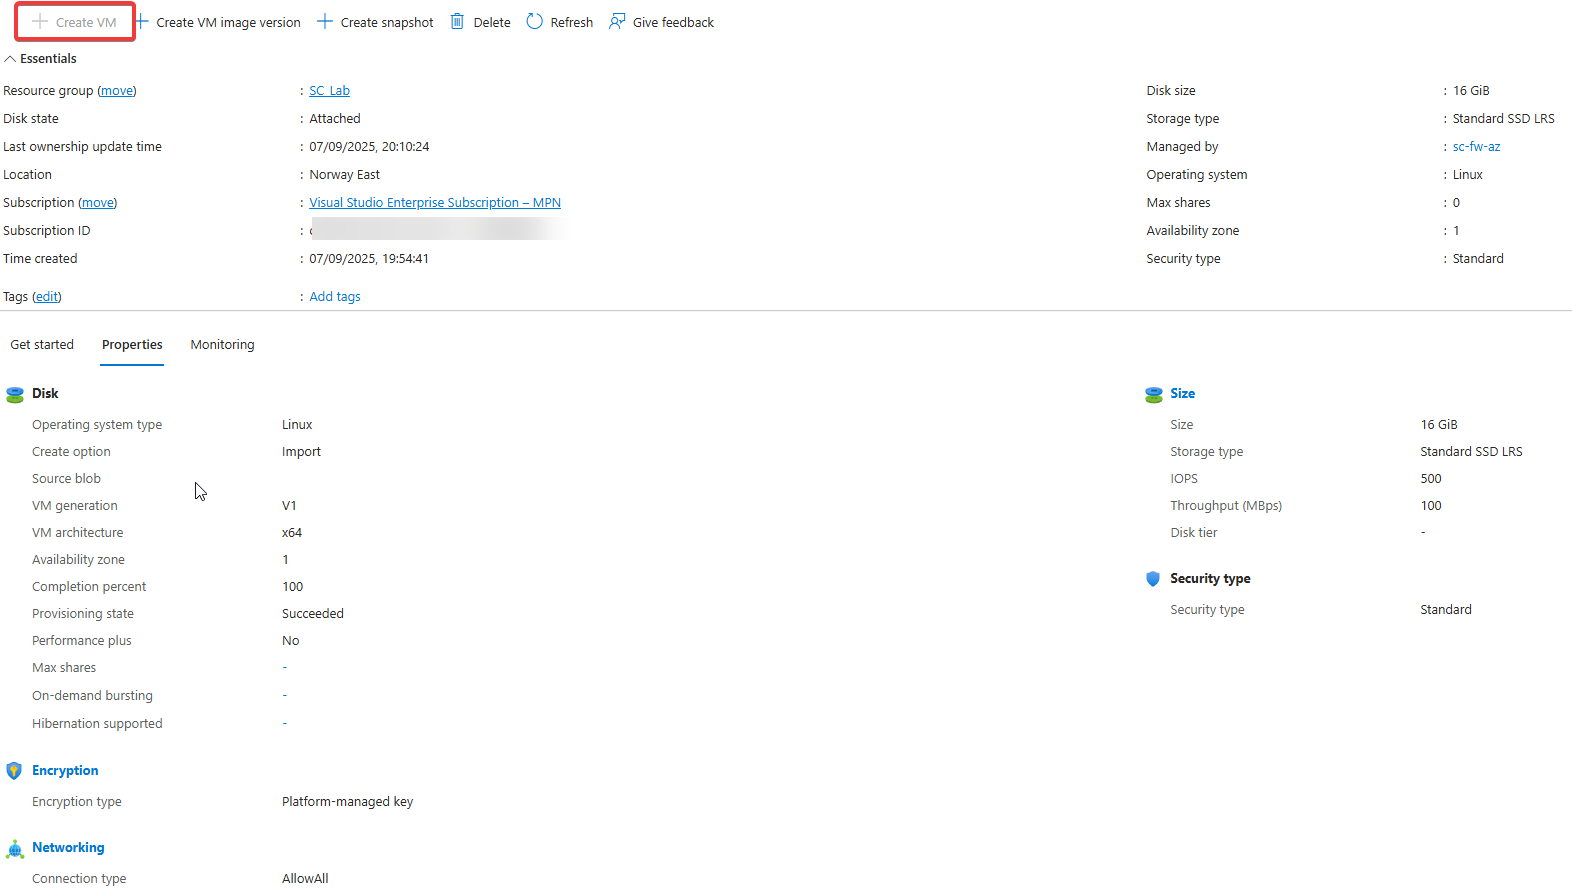1572x892 pixels.
Task: Click the move link next to Subscription
Action: (x=98, y=203)
